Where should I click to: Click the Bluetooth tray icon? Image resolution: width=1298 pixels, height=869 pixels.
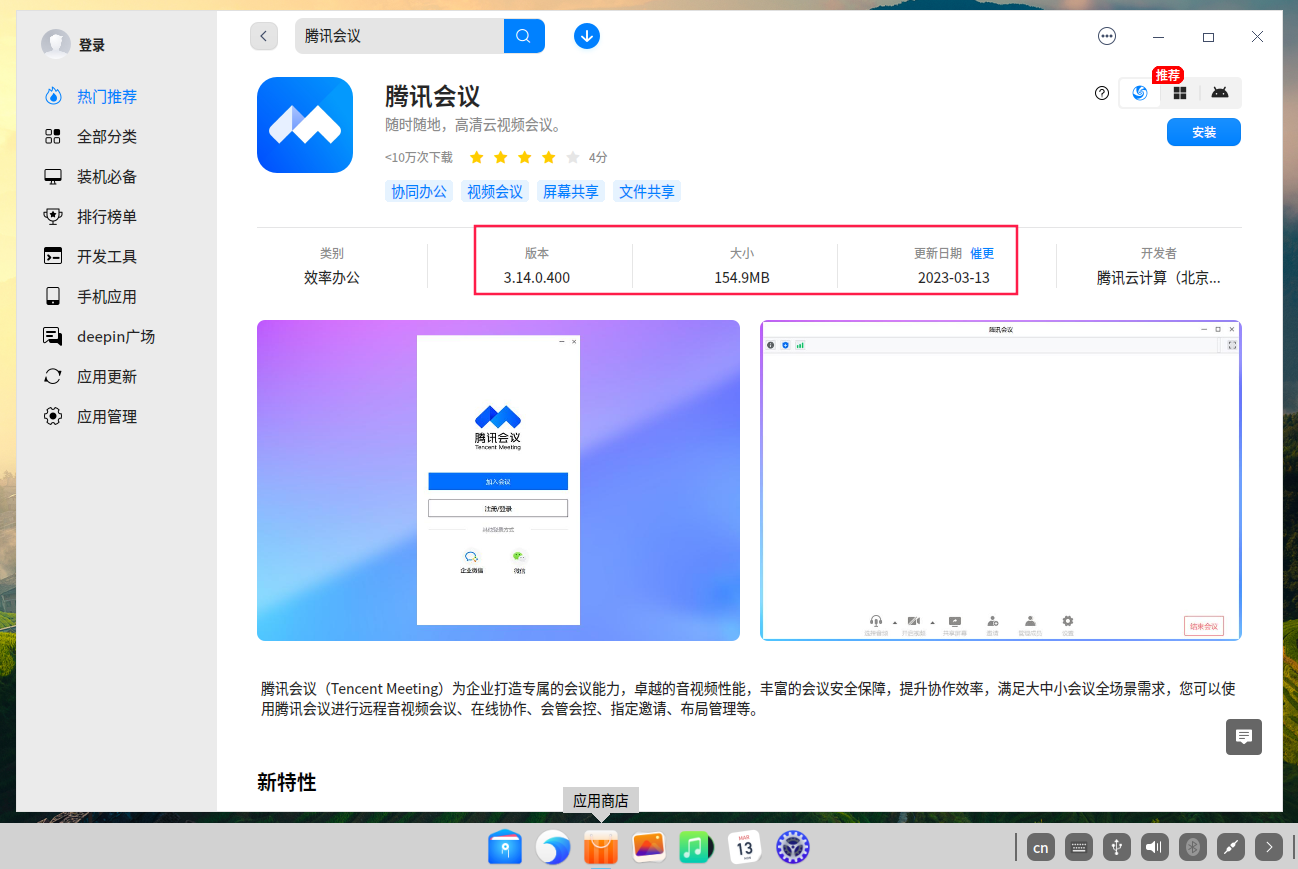tap(1193, 847)
